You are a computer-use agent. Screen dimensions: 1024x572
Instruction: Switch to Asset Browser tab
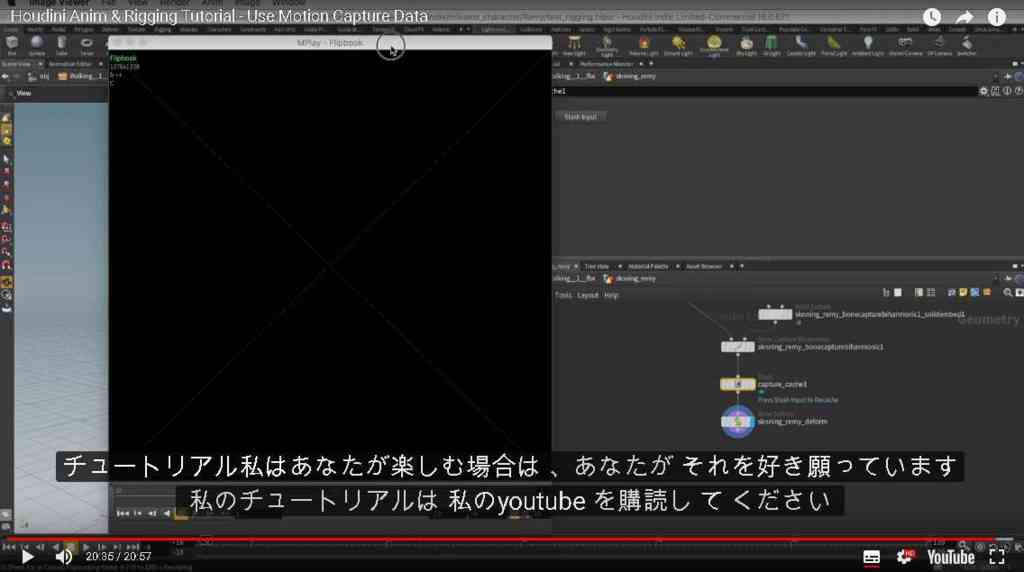pyautogui.click(x=703, y=266)
